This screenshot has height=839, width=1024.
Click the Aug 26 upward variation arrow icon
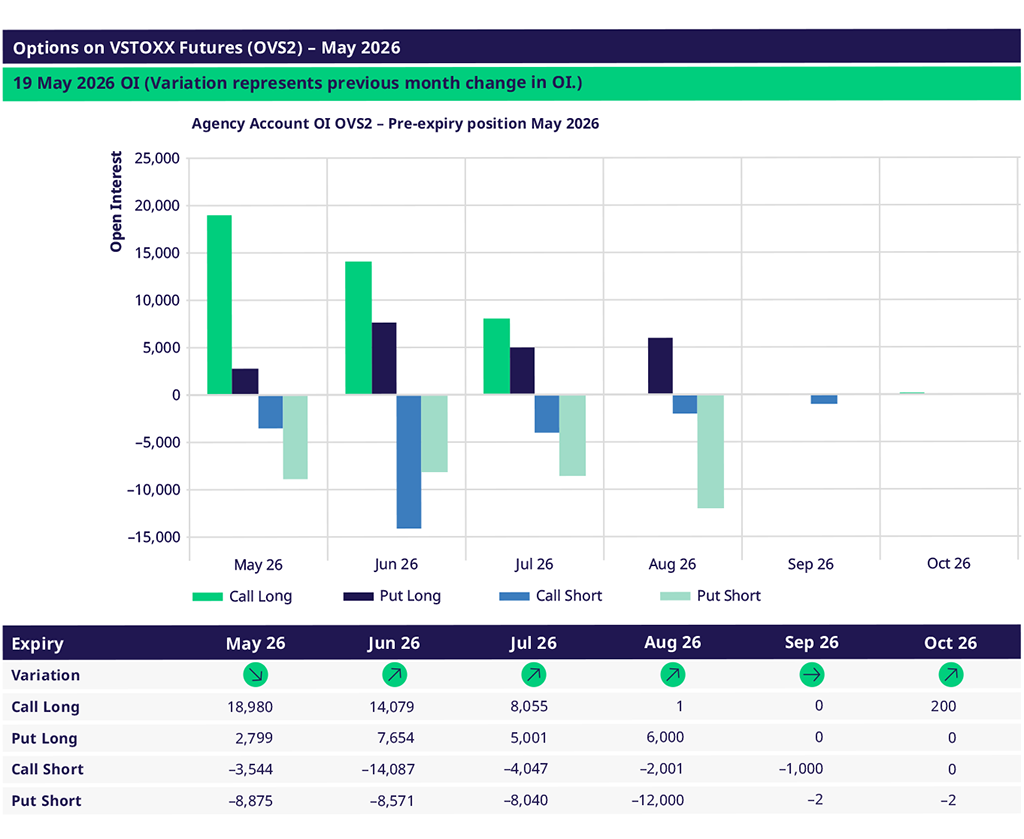(673, 674)
